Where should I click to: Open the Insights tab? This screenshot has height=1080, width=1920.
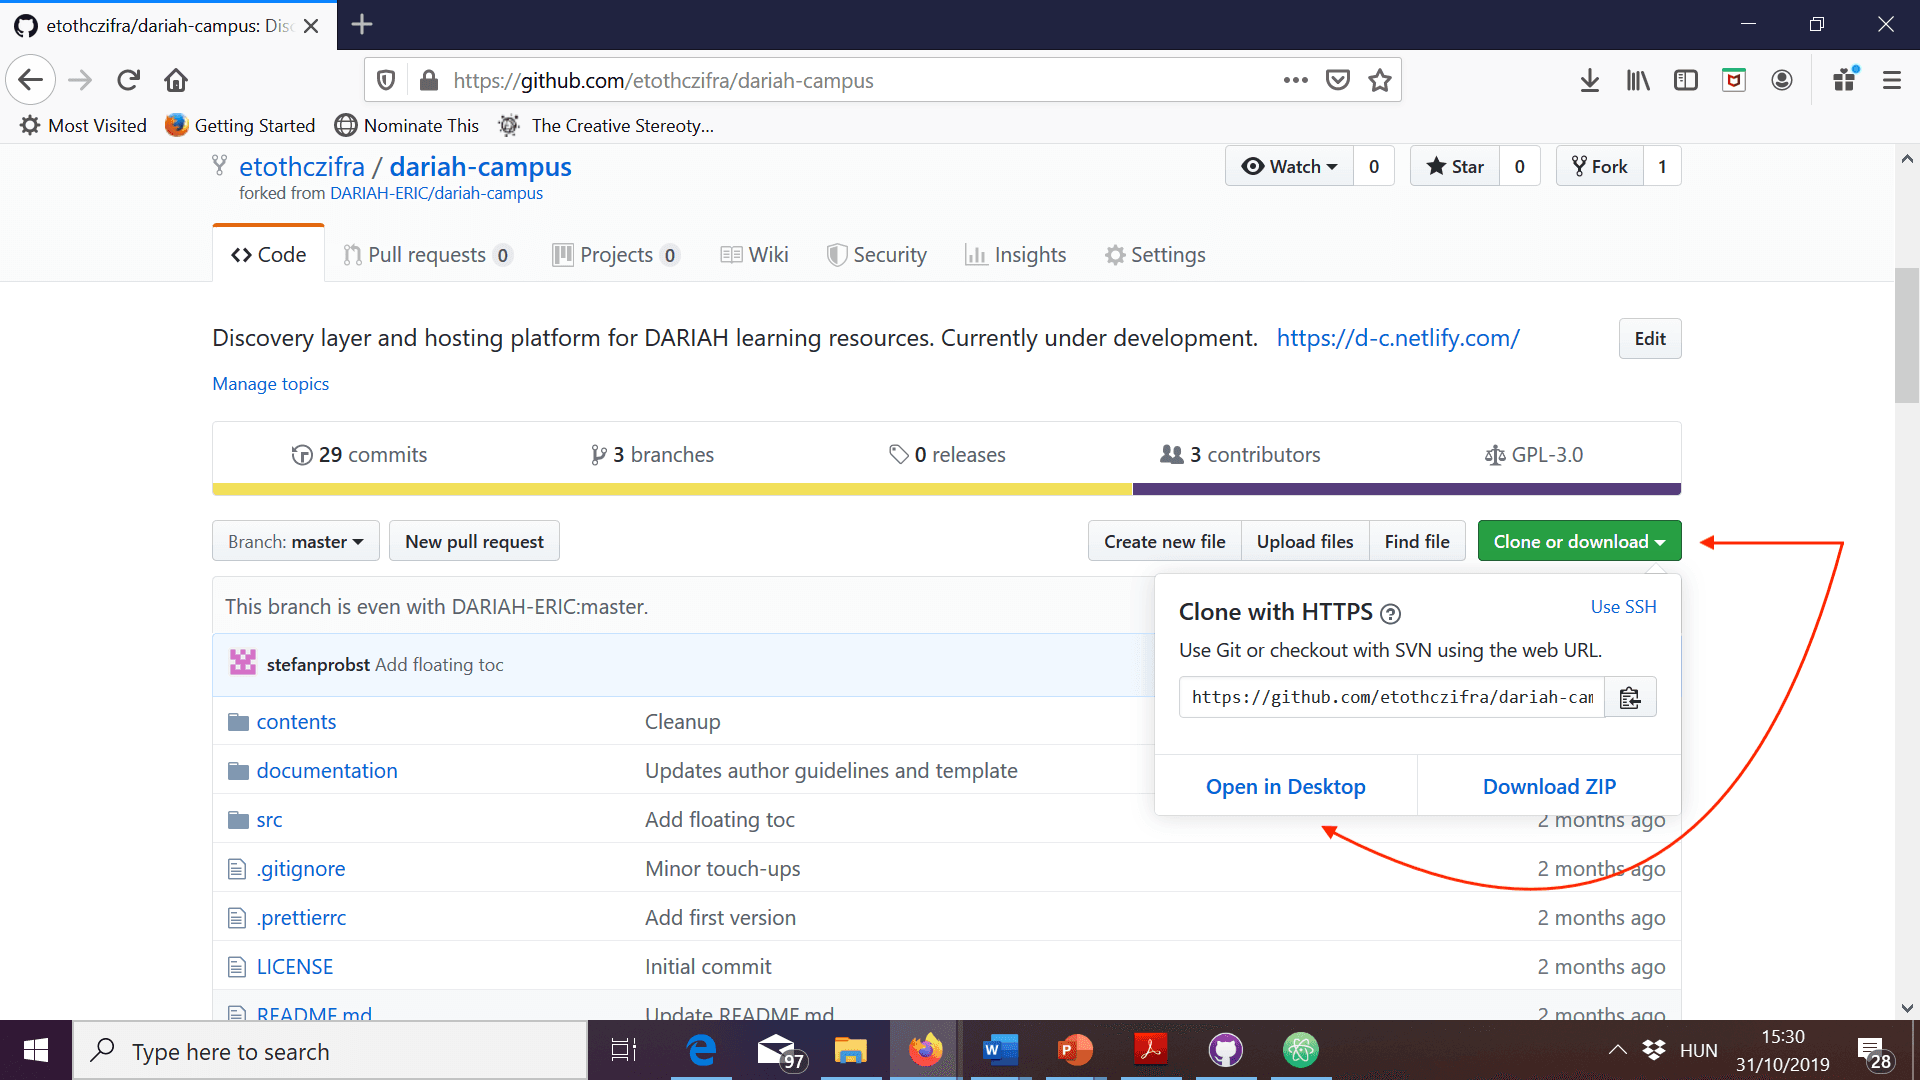point(1016,255)
